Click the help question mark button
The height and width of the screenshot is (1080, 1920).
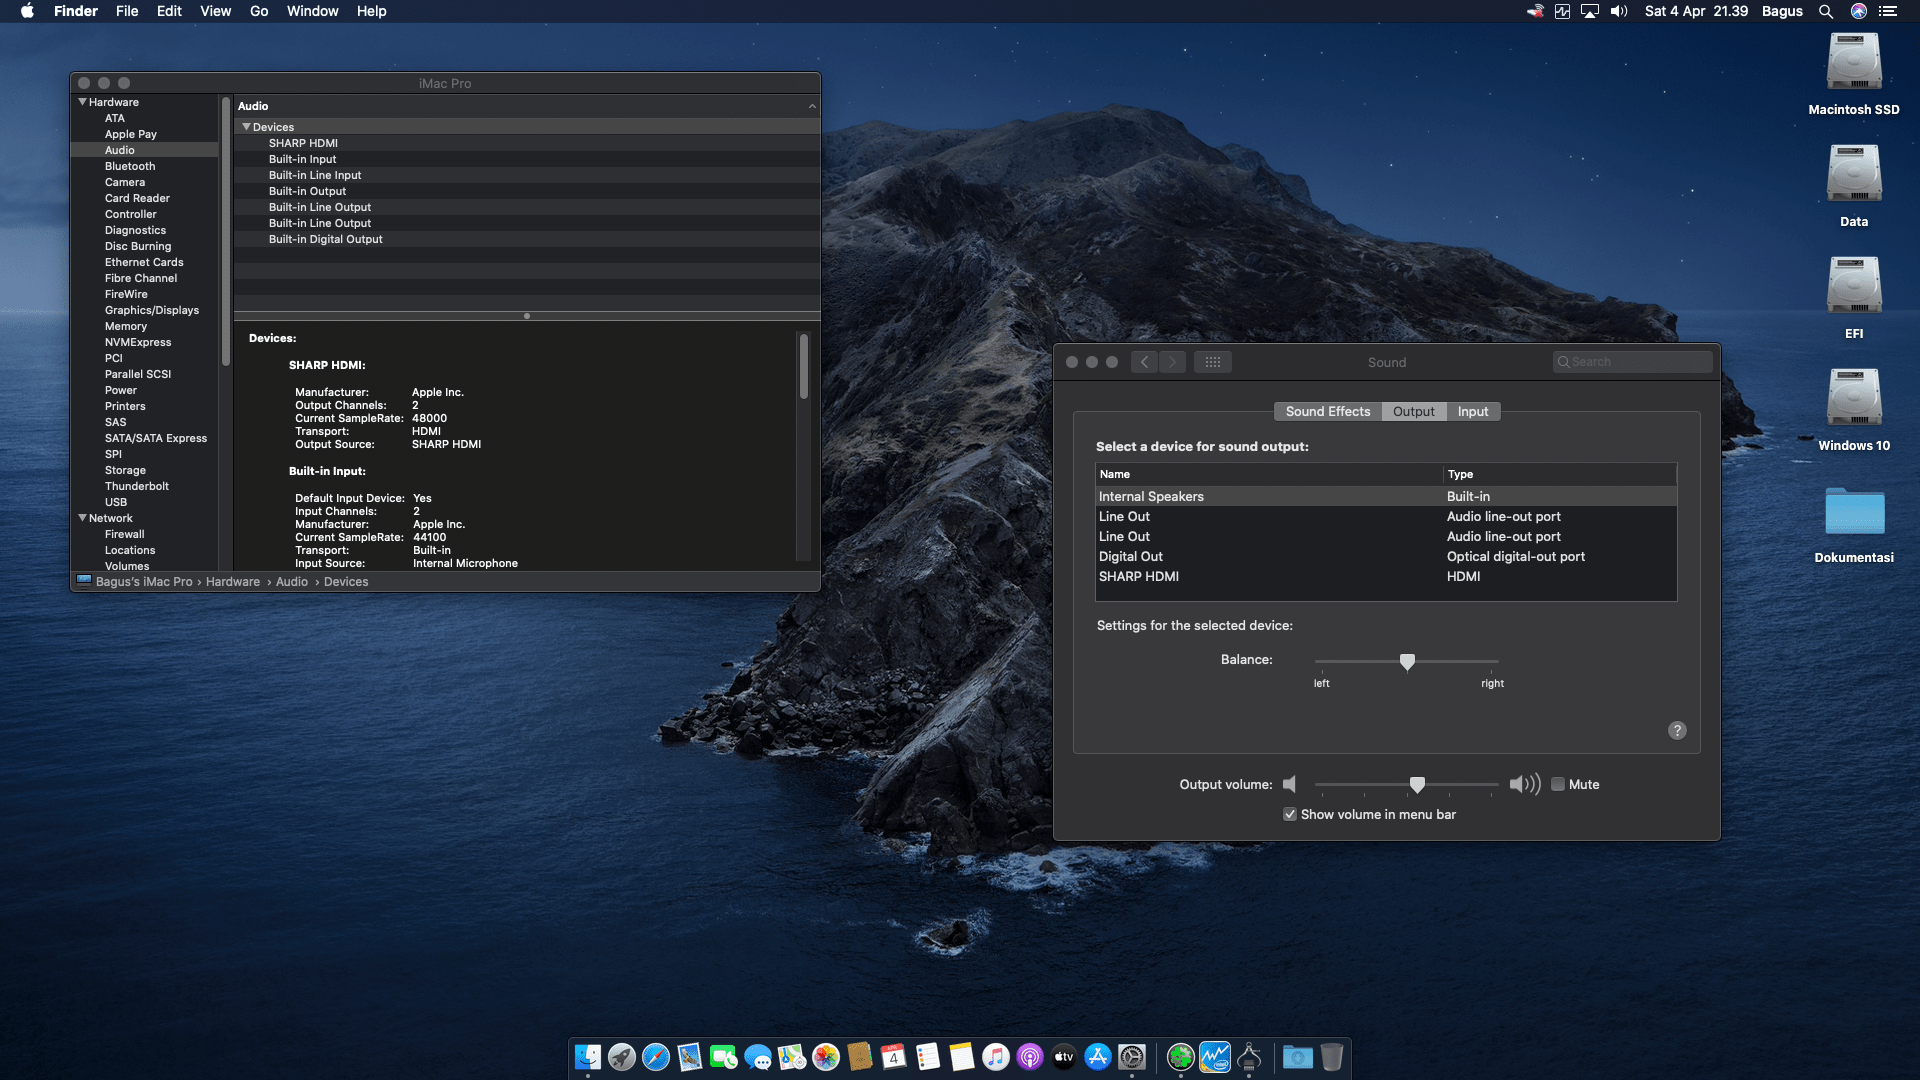[x=1677, y=731]
